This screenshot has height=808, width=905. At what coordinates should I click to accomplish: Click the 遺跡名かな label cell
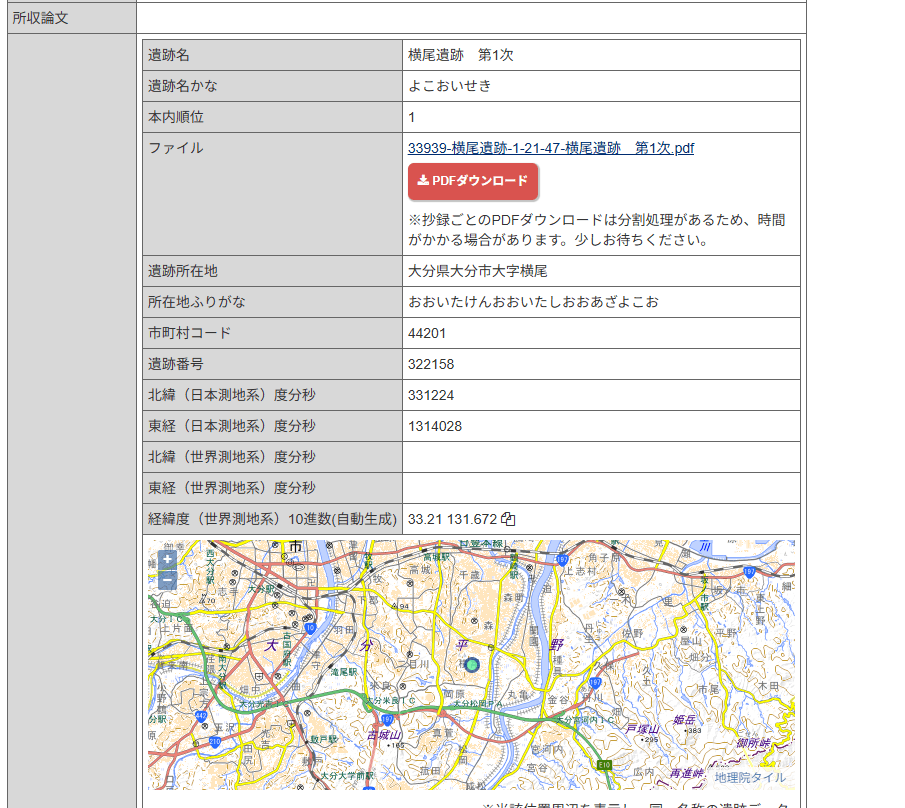[272, 86]
